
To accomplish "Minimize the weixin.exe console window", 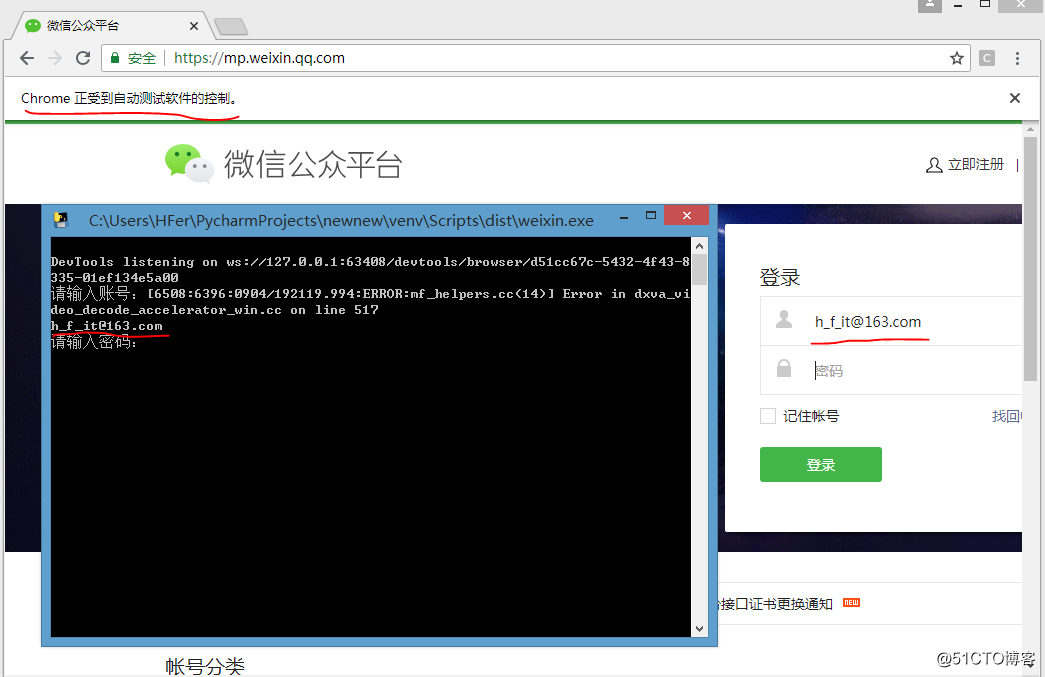I will pyautogui.click(x=624, y=217).
